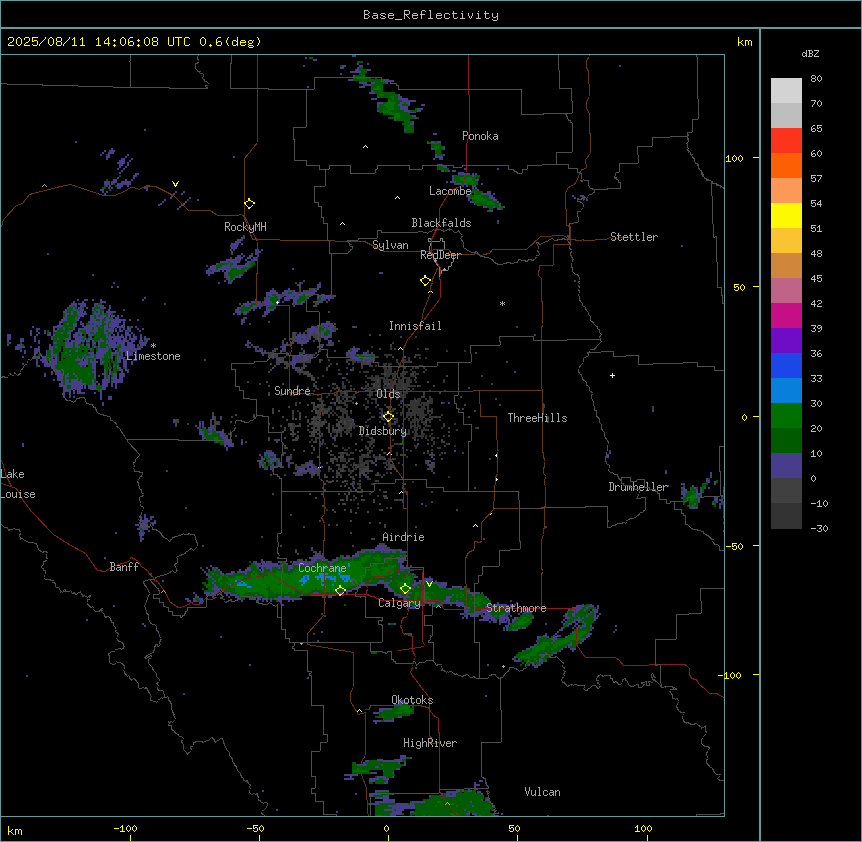Click the Banff label
862x842 pixels.
click(124, 567)
